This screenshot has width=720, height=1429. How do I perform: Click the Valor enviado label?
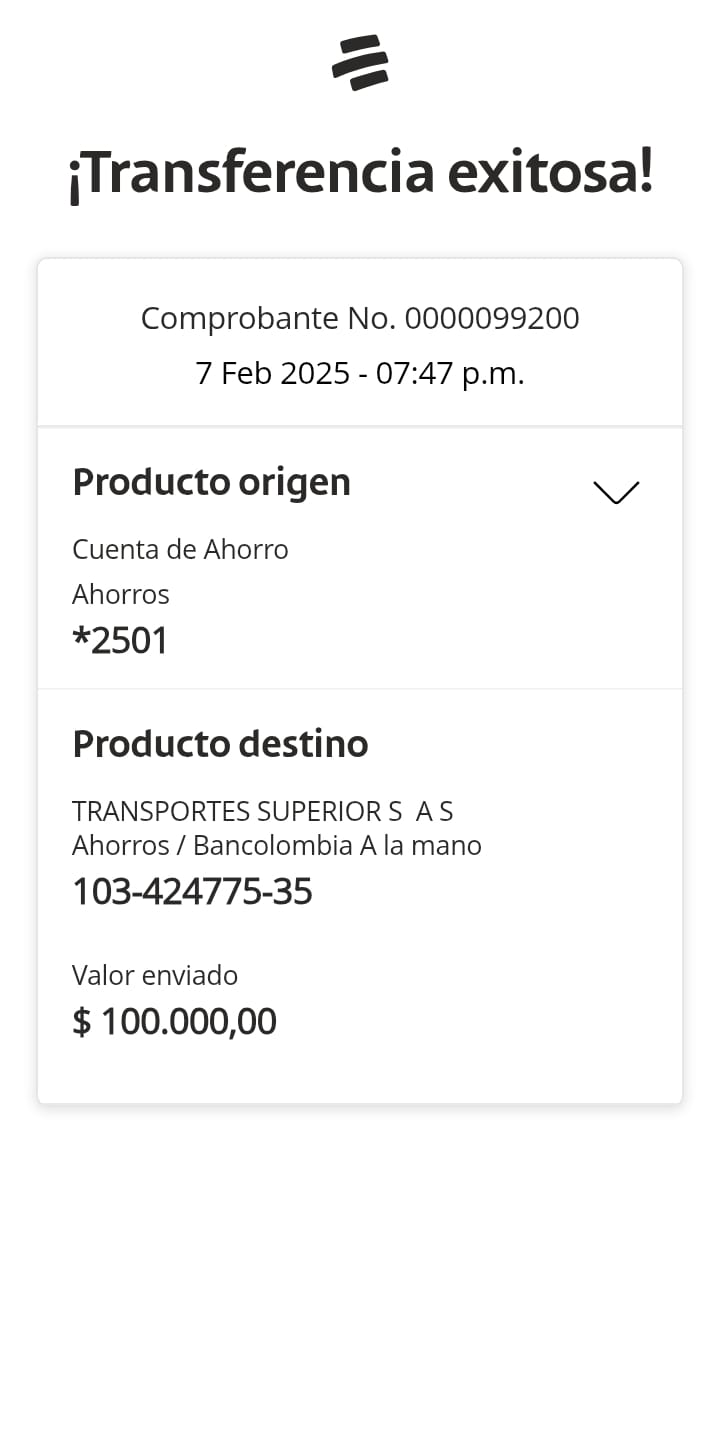click(155, 975)
